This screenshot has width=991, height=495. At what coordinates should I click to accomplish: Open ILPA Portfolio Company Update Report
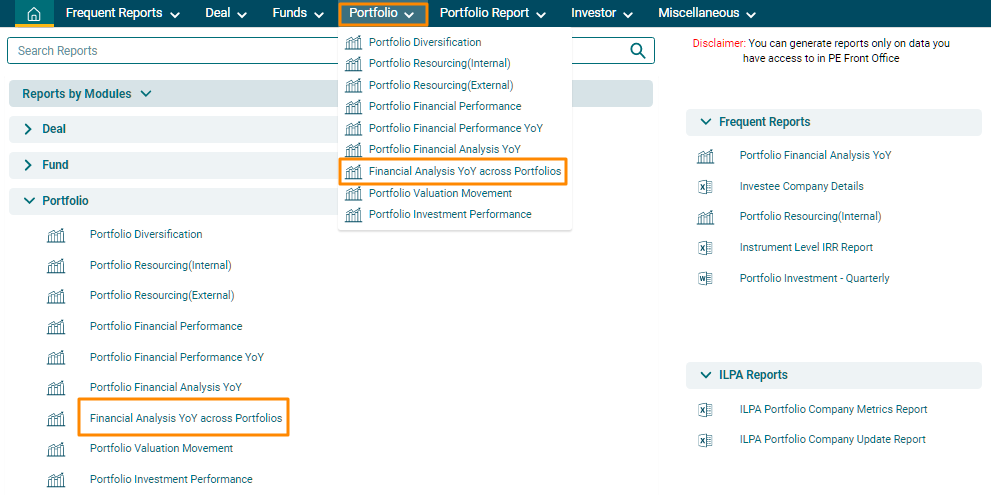[x=832, y=440]
